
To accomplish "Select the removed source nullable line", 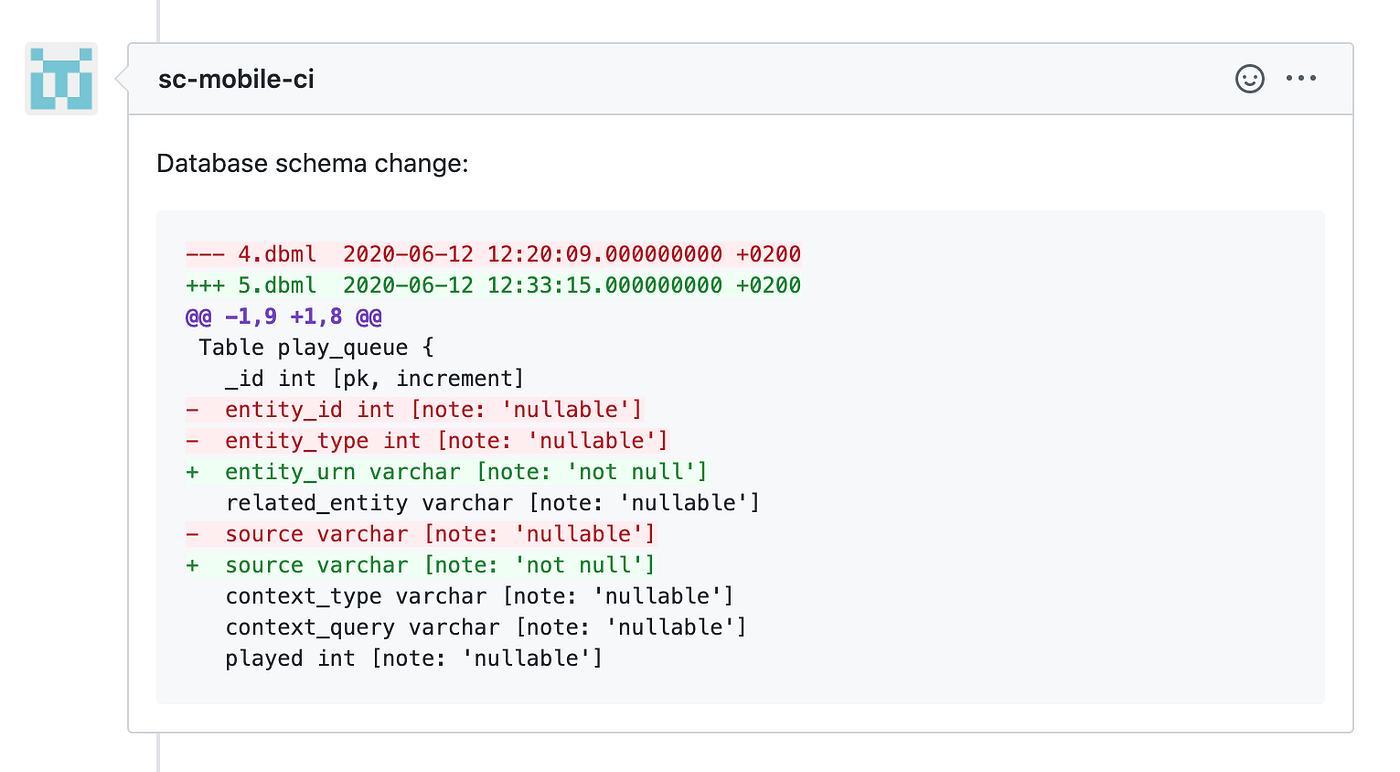I will pyautogui.click(x=420, y=533).
